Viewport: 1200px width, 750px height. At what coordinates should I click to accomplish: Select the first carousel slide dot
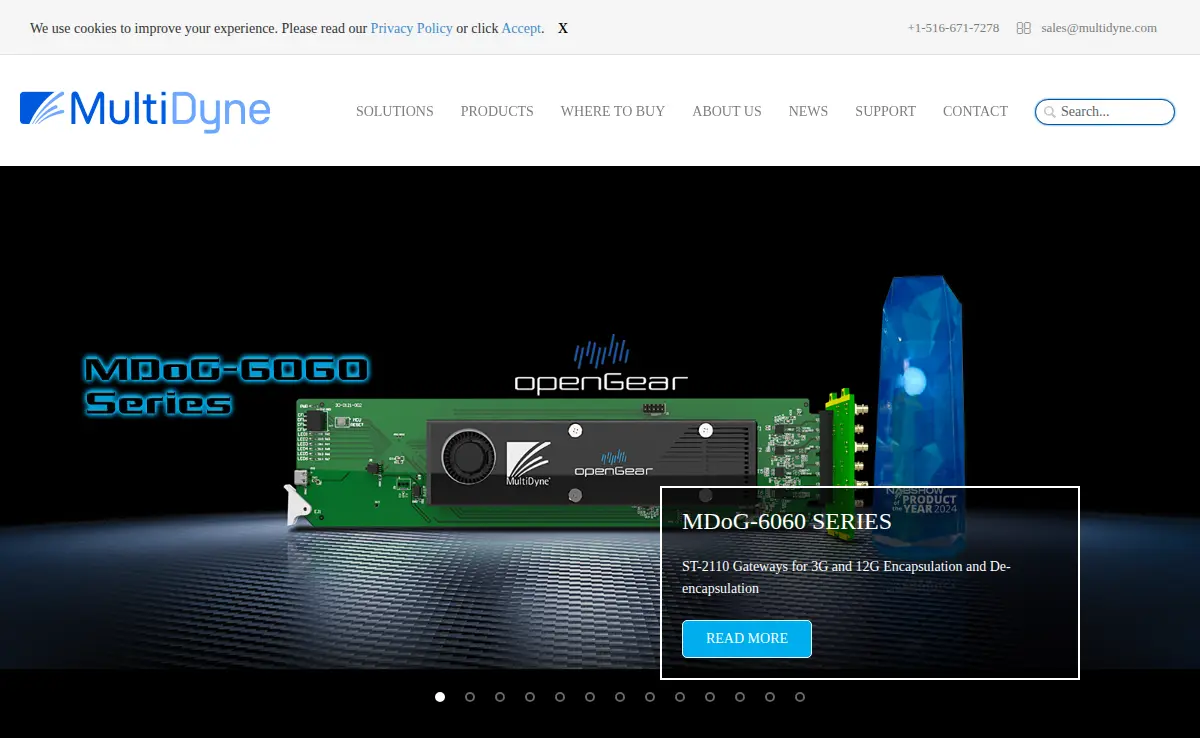[440, 697]
